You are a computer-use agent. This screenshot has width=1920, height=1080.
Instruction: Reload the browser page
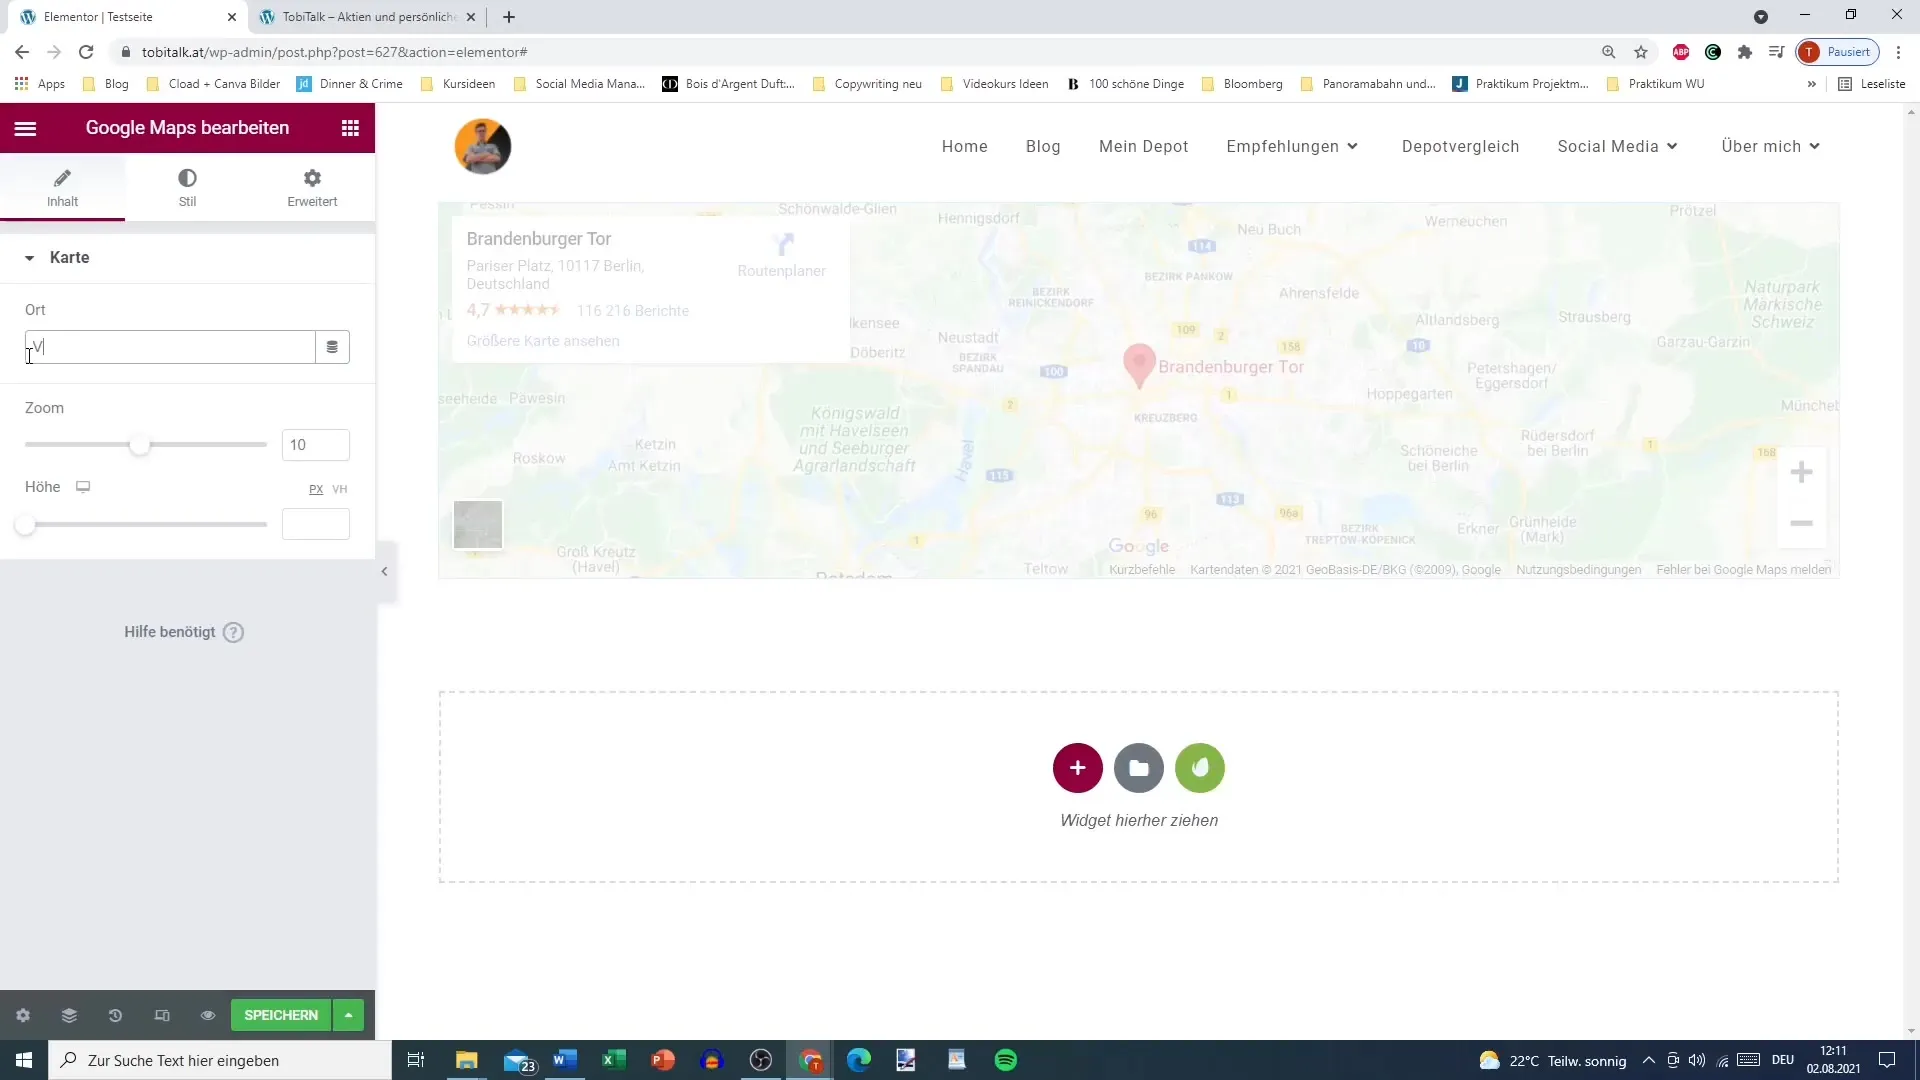pyautogui.click(x=86, y=52)
